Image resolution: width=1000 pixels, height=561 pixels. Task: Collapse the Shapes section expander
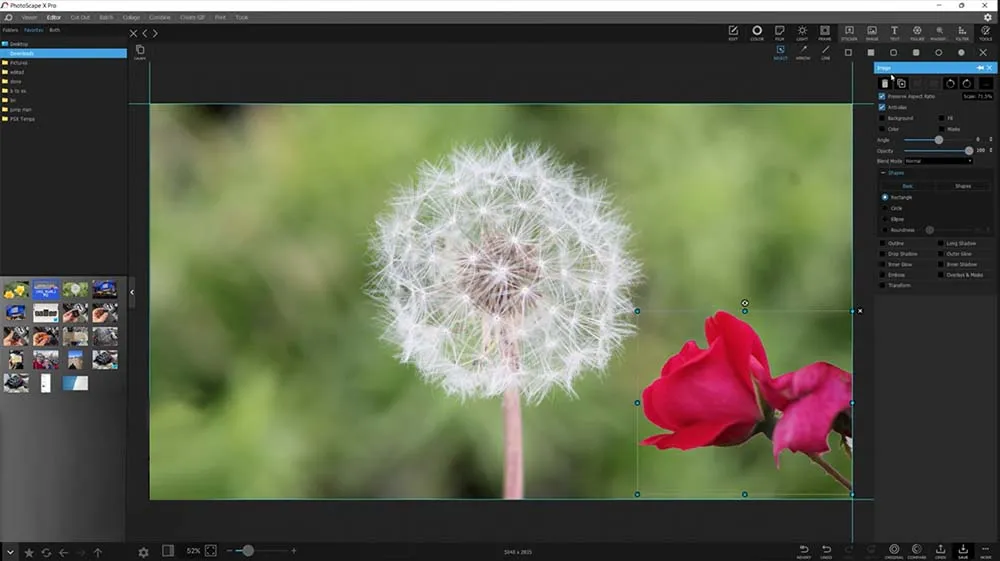click(883, 173)
